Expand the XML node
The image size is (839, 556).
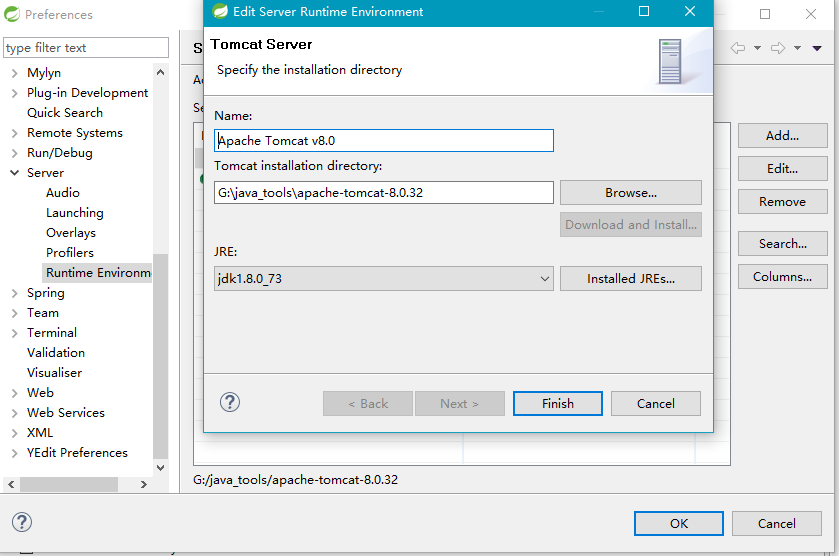(14, 433)
